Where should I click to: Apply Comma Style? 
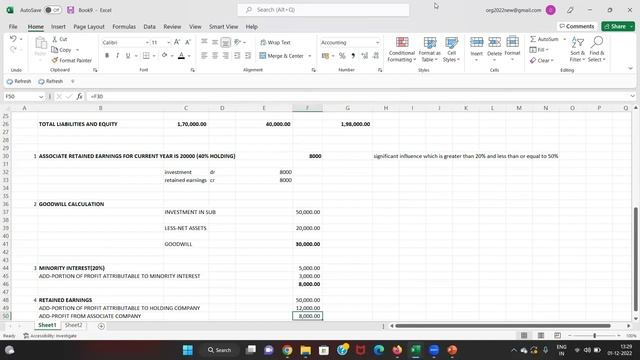pyautogui.click(x=353, y=56)
